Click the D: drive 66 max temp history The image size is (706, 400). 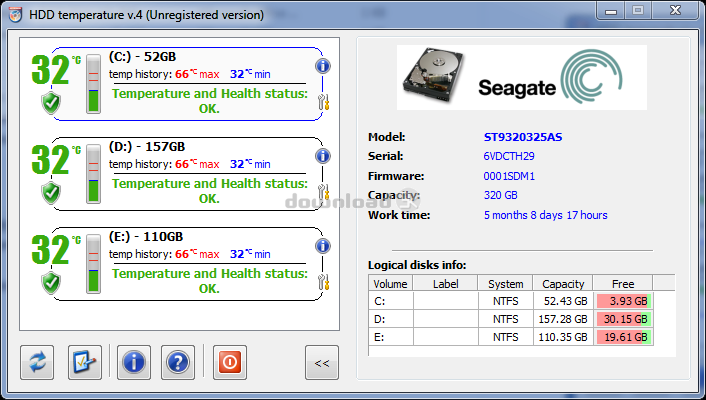point(197,164)
